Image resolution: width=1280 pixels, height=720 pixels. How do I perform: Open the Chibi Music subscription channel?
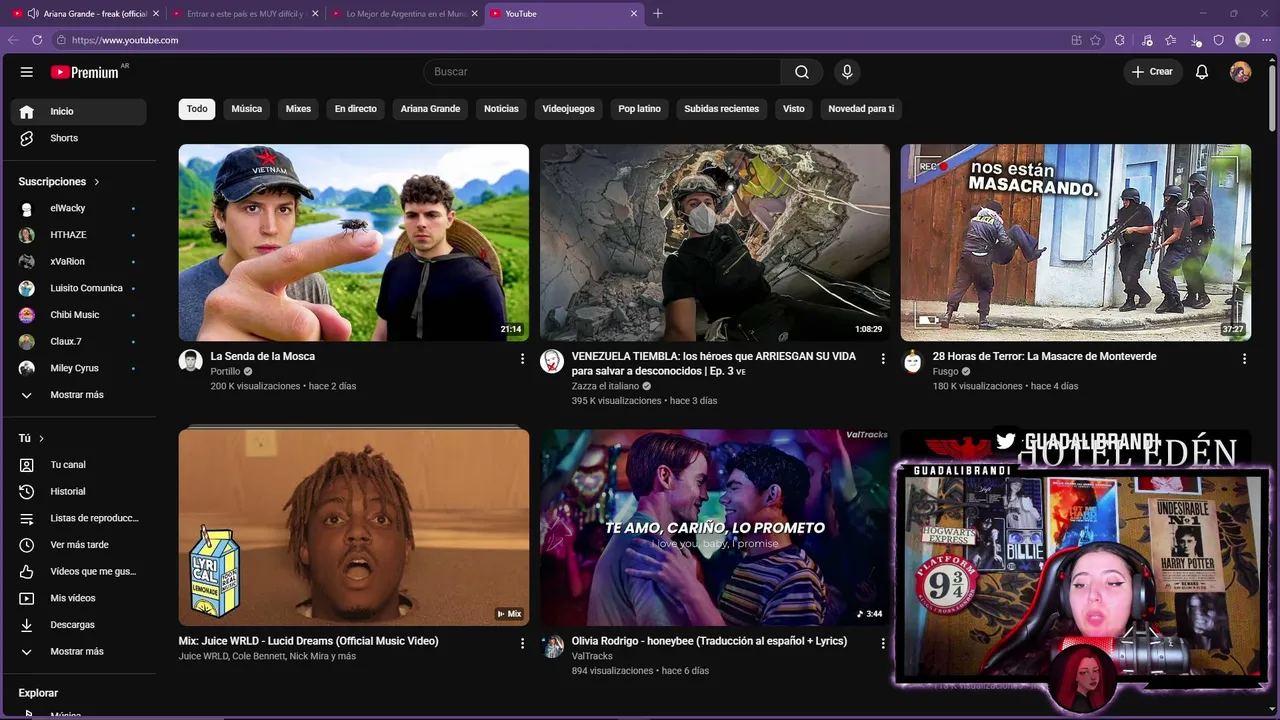click(x=79, y=315)
